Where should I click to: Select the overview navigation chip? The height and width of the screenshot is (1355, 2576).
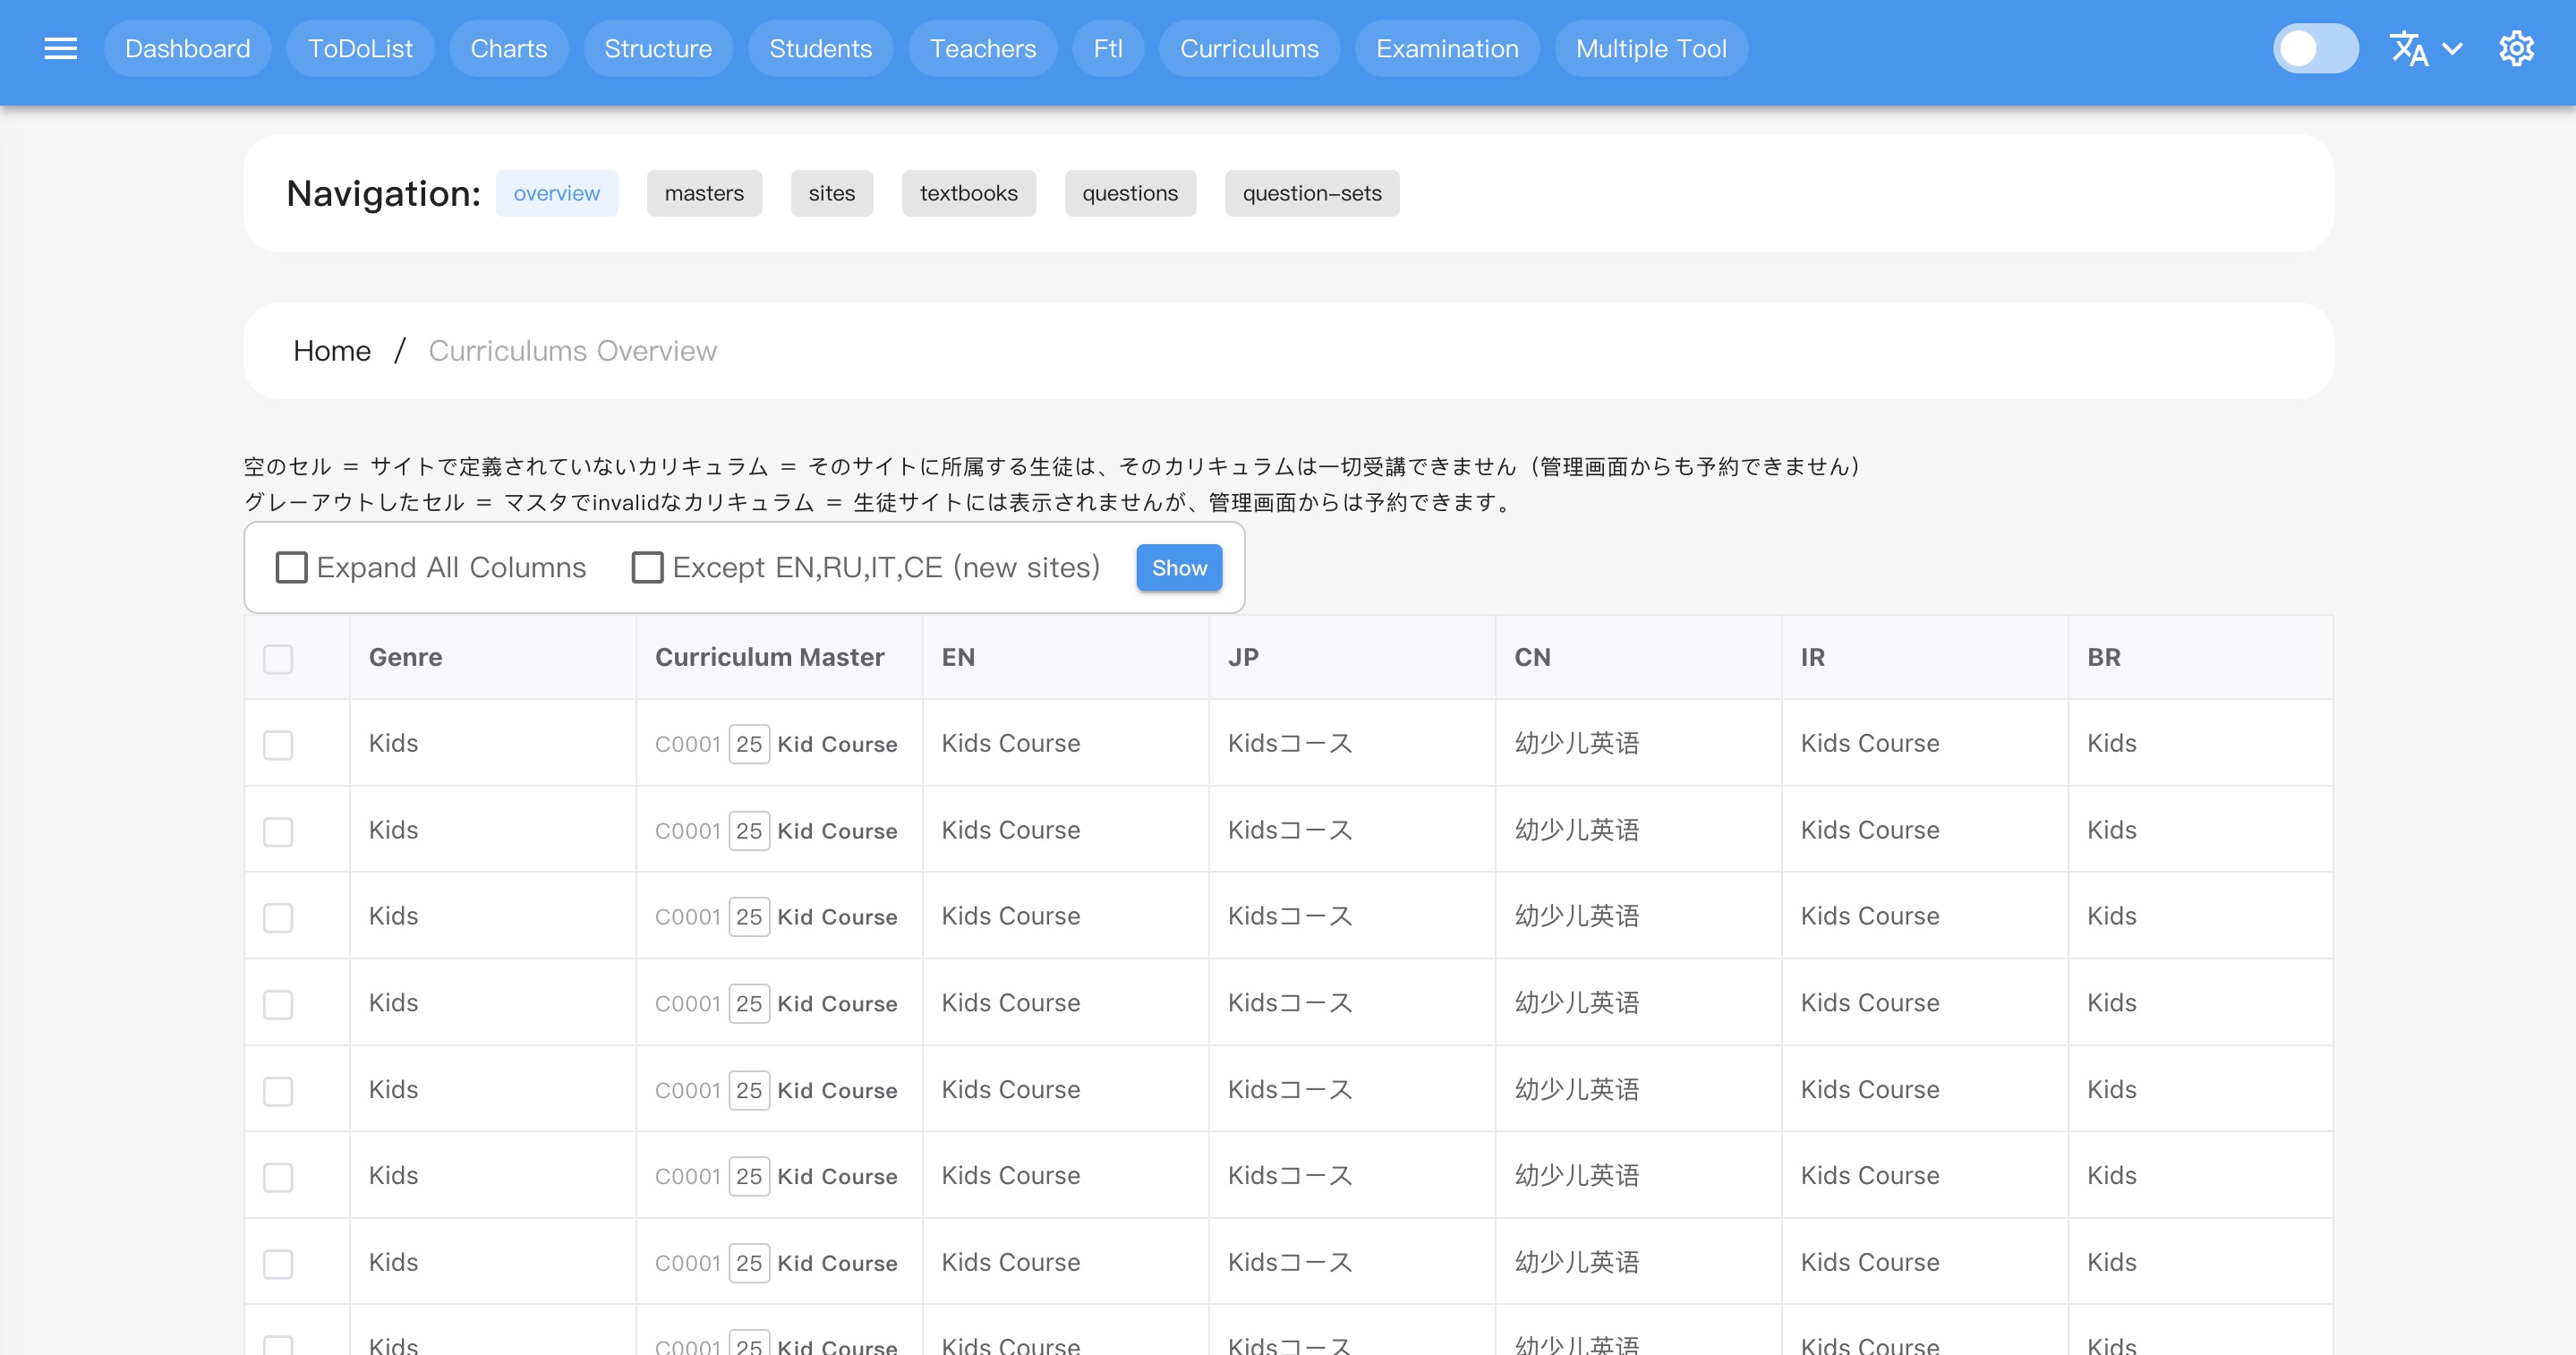point(557,193)
